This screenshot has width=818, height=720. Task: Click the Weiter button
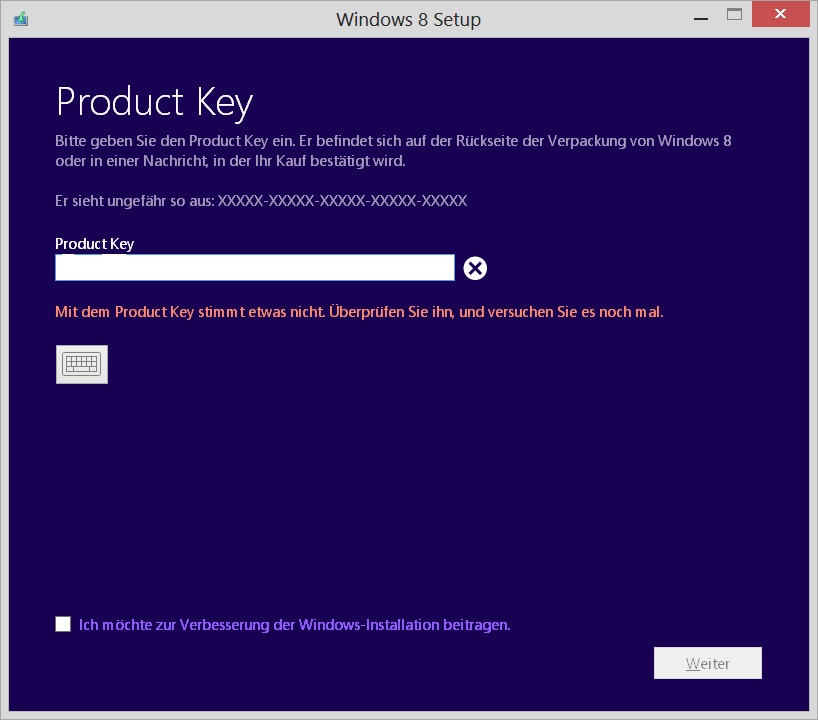pos(707,663)
